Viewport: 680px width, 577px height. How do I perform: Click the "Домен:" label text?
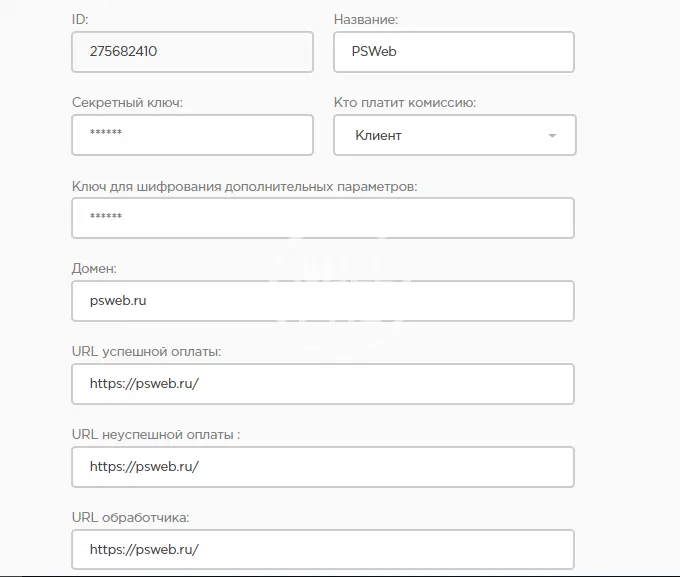95,269
